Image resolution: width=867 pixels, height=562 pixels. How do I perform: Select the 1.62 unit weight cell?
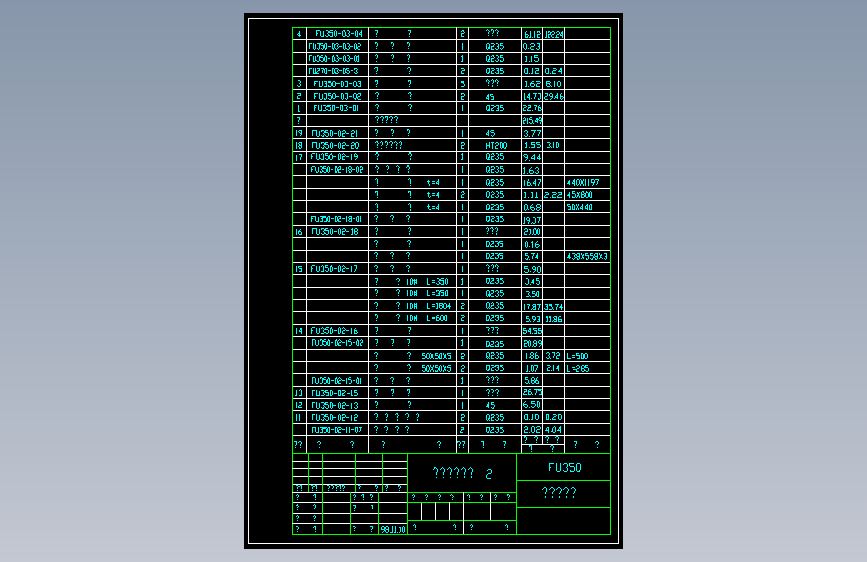click(x=532, y=84)
